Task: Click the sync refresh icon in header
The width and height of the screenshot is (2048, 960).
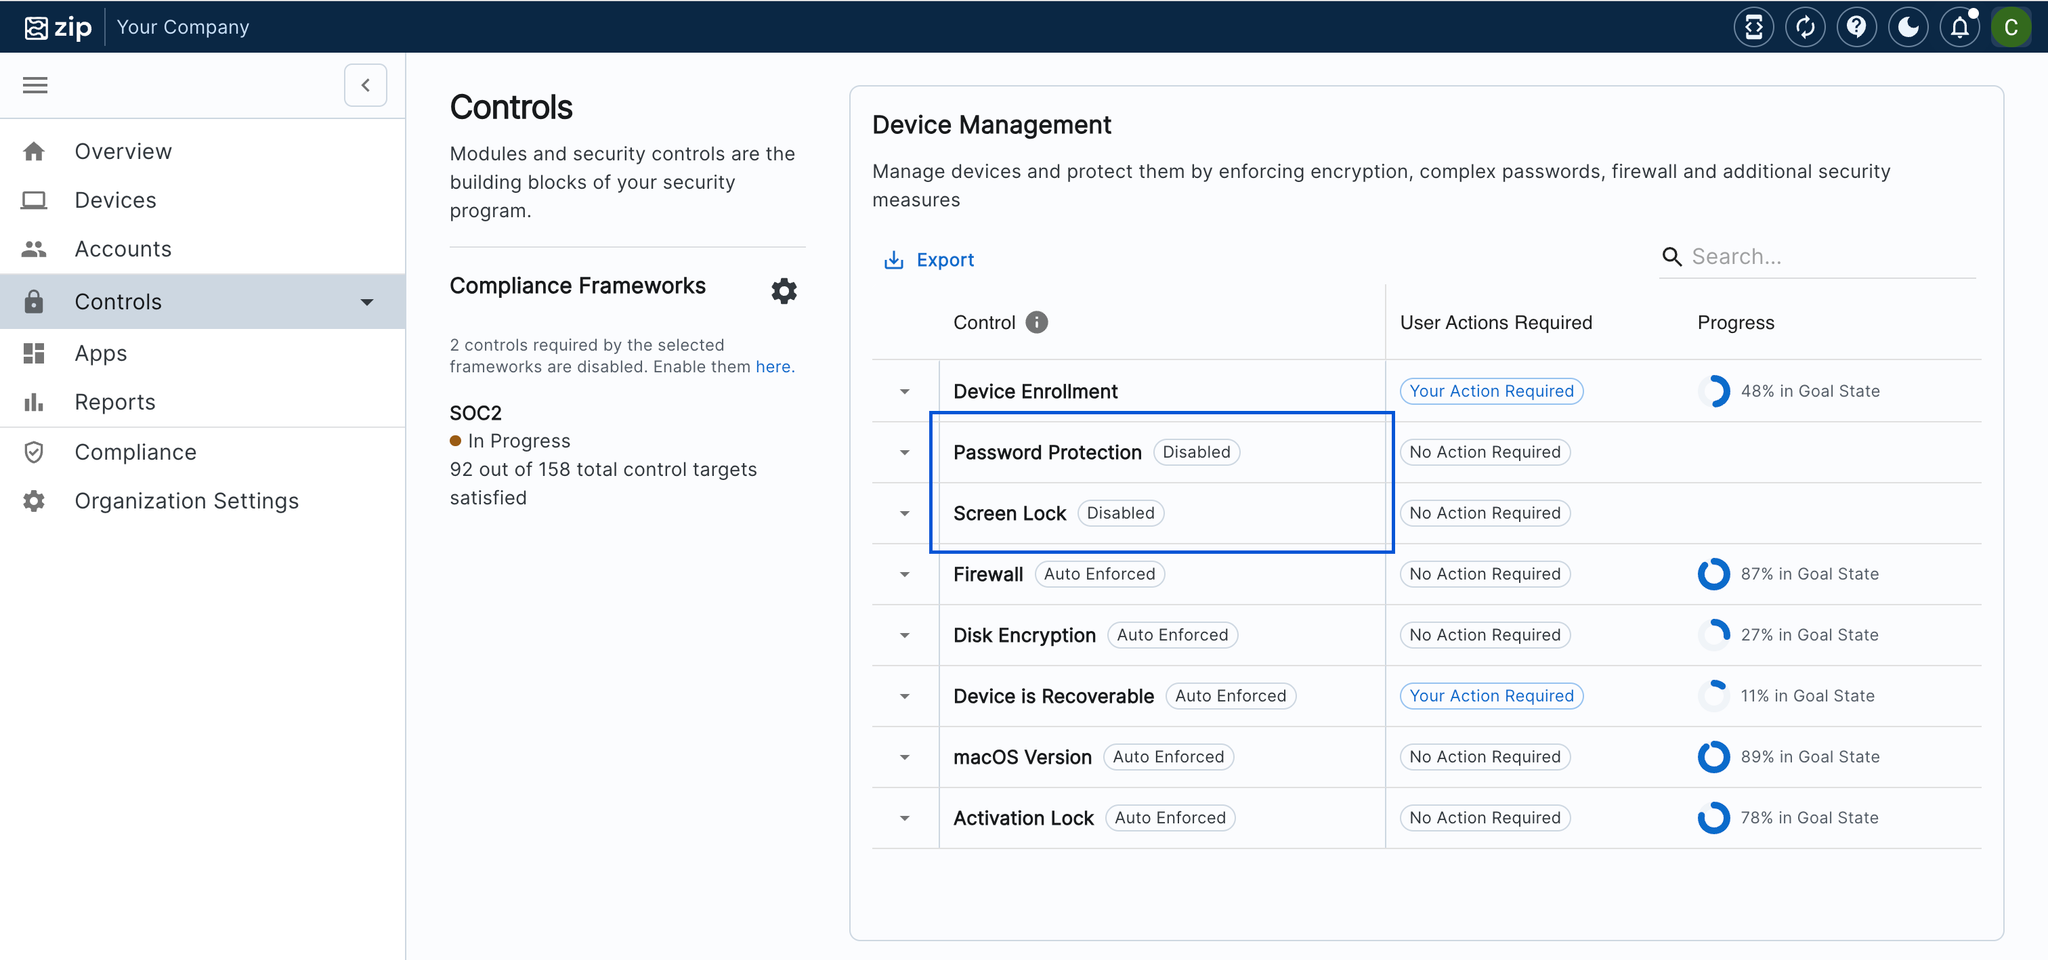Action: pos(1805,27)
